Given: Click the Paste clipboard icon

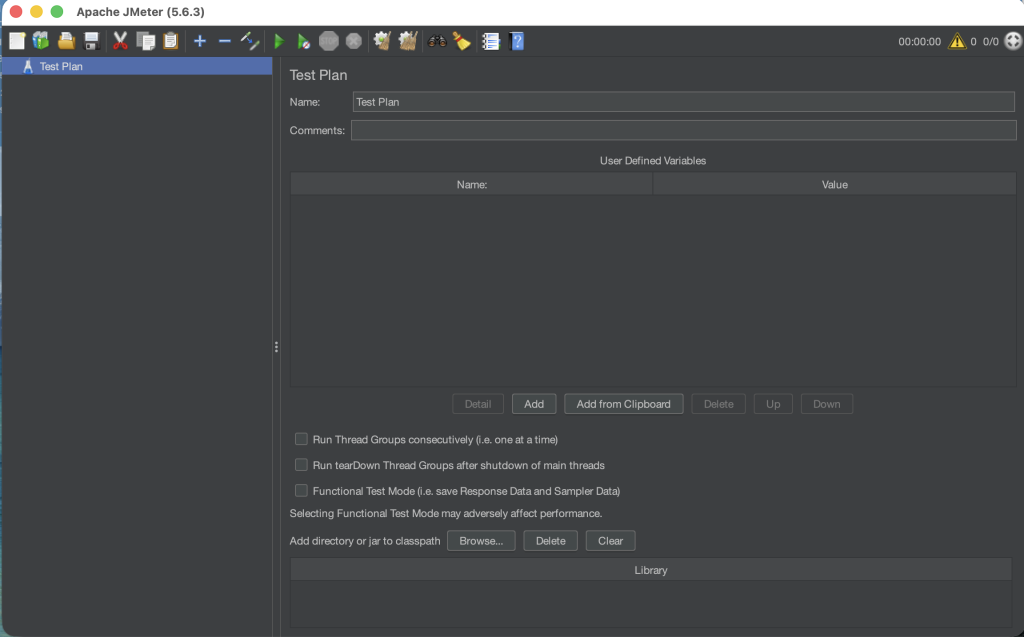Looking at the screenshot, I should (170, 41).
